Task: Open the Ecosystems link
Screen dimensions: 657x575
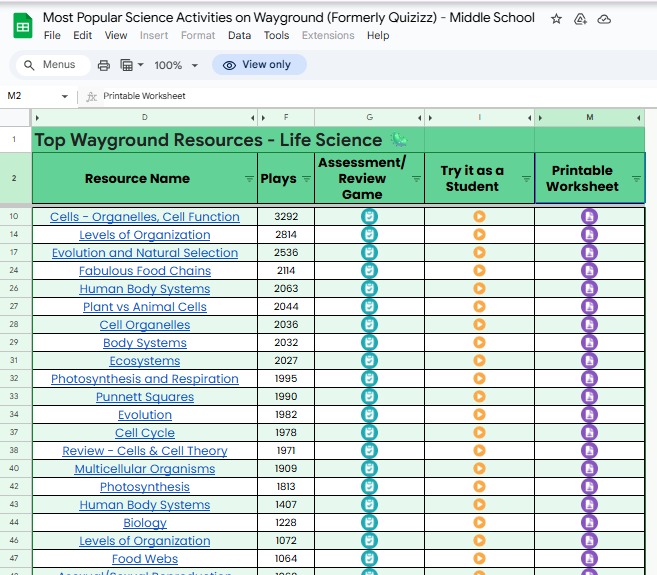Action: (x=145, y=361)
